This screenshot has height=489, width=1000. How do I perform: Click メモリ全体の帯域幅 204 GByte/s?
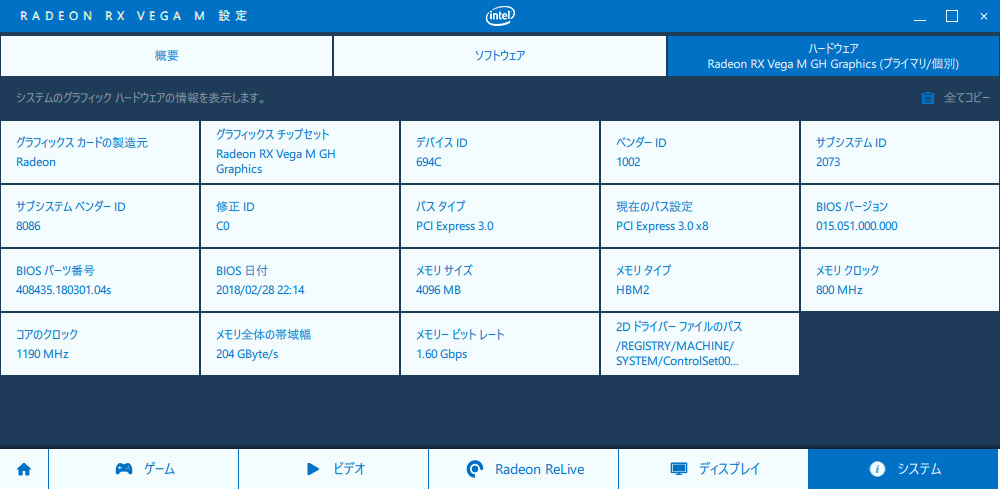click(x=247, y=354)
